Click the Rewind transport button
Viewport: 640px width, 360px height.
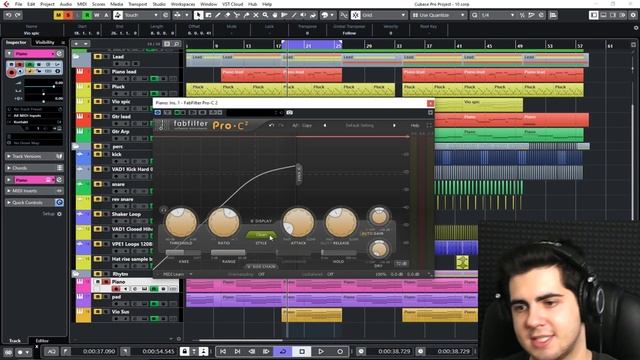click(x=252, y=351)
